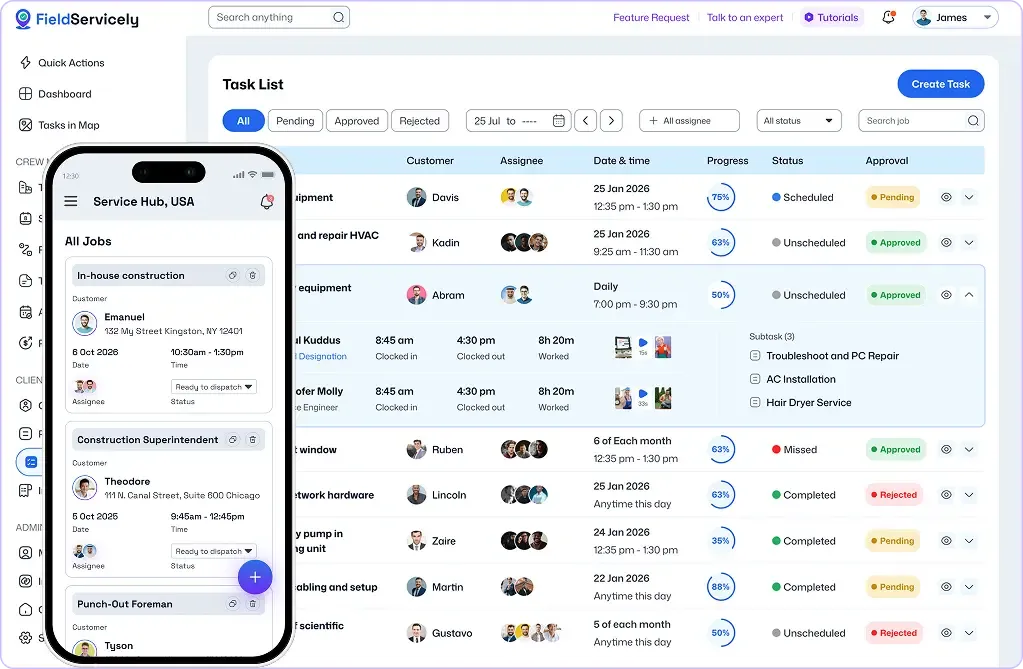Image resolution: width=1023 pixels, height=669 pixels.
Task: Open the hamburger menu on the mobile screen
Action: pos(69,200)
